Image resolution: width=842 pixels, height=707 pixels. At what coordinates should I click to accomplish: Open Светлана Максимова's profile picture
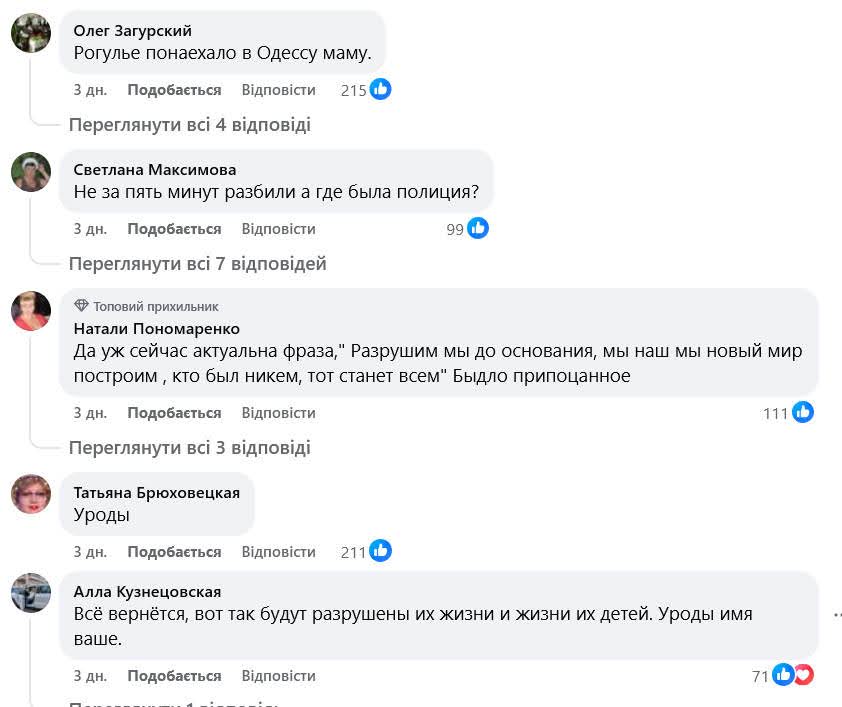[x=31, y=172]
